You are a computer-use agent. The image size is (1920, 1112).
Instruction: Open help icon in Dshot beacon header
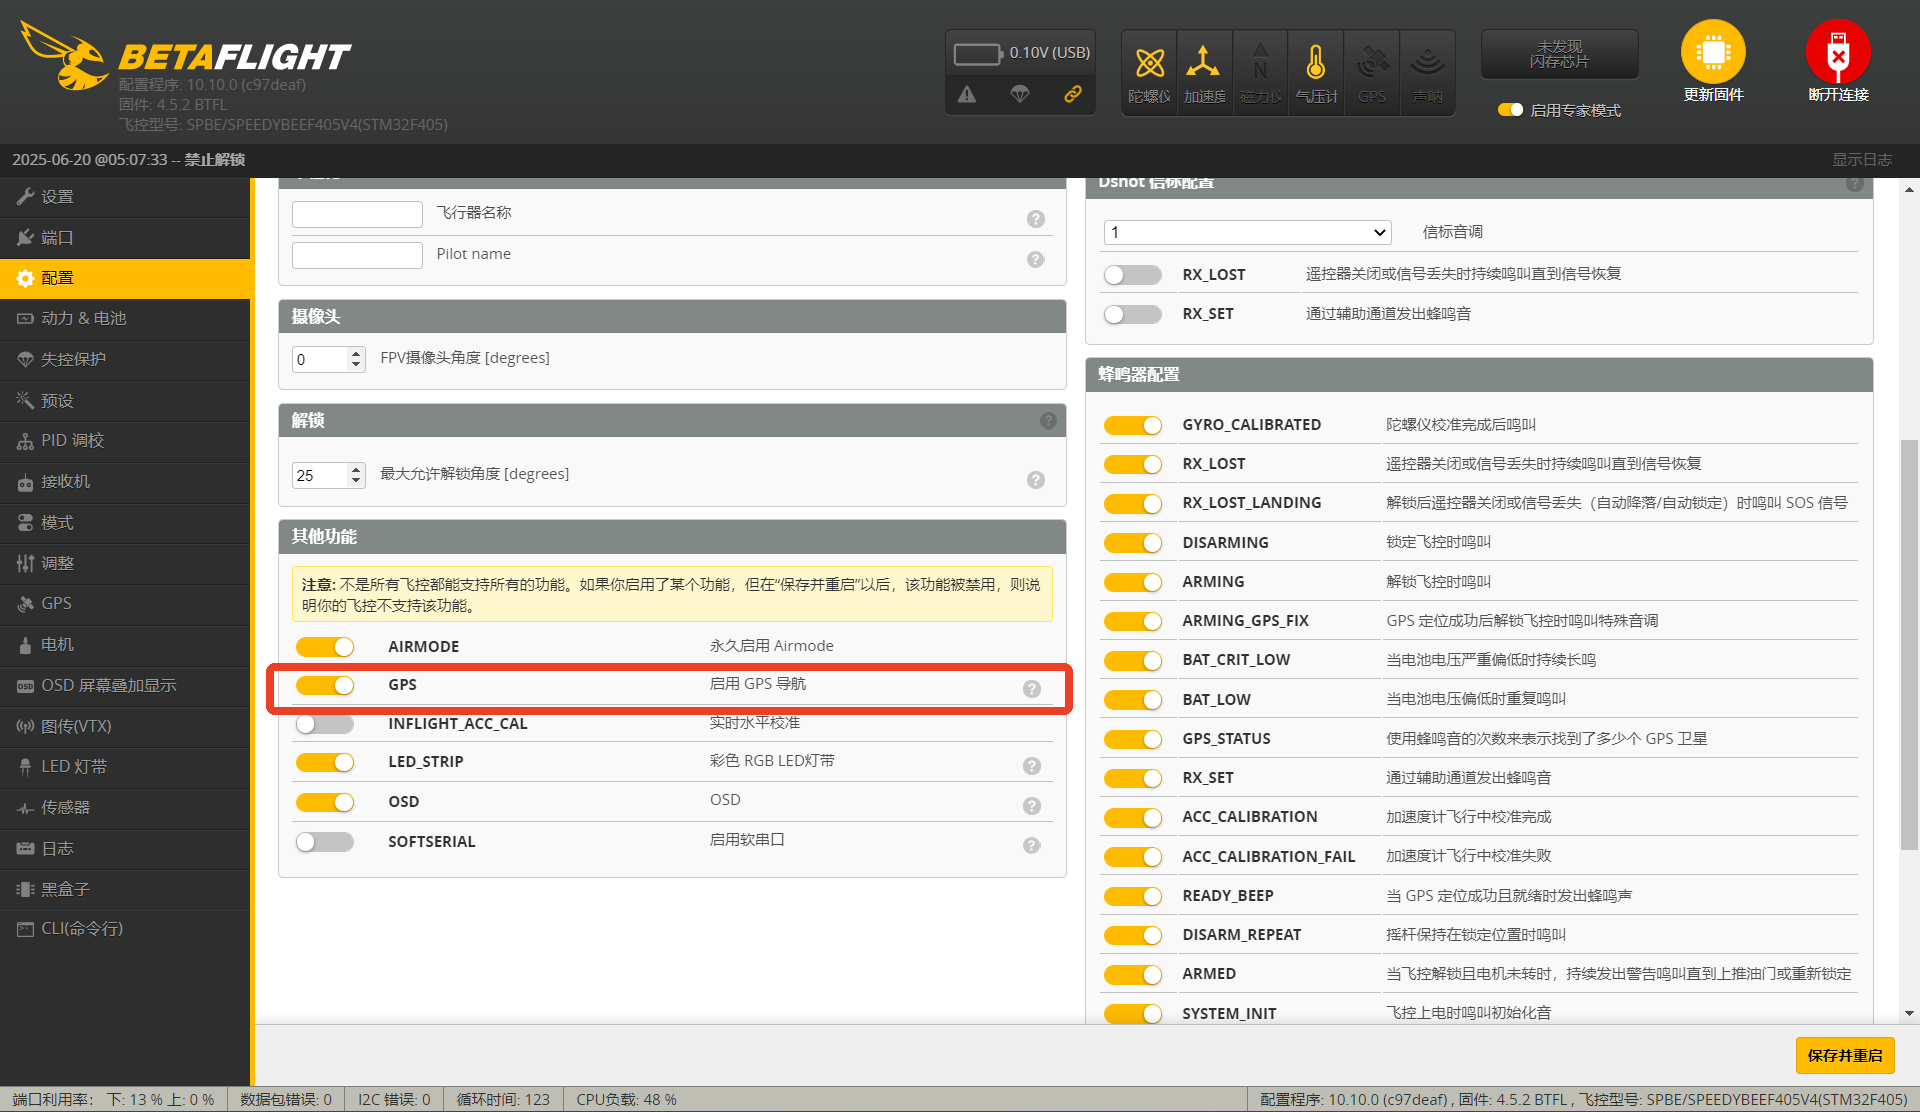coord(1855,184)
